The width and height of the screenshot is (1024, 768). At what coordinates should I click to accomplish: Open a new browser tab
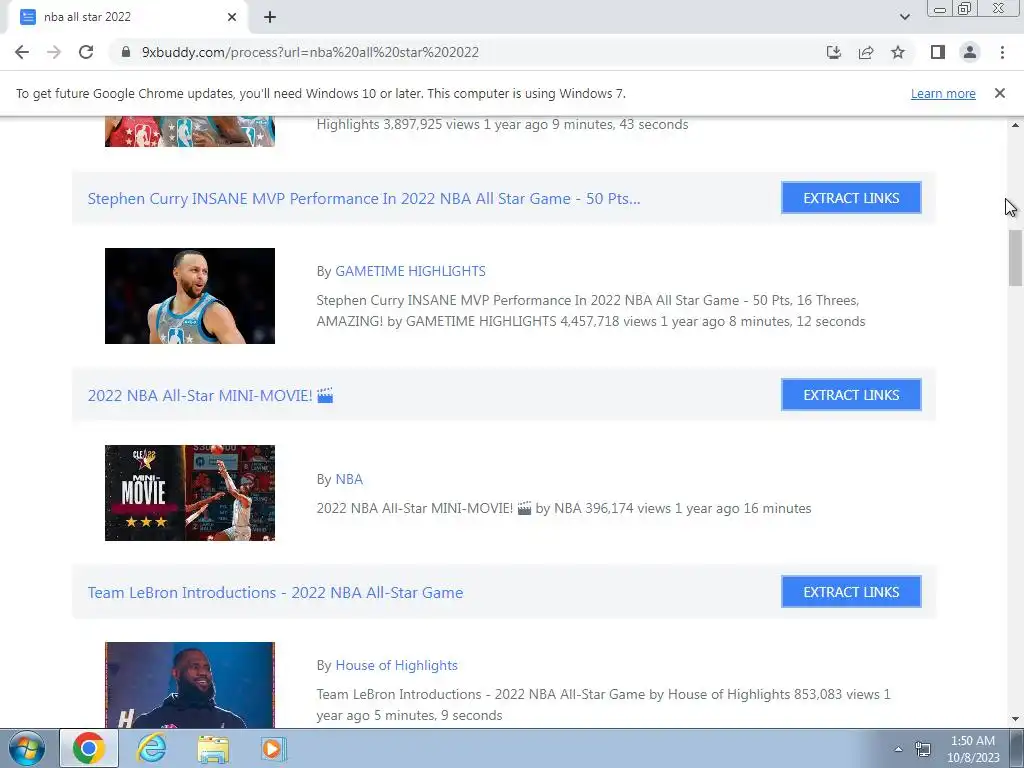270,17
